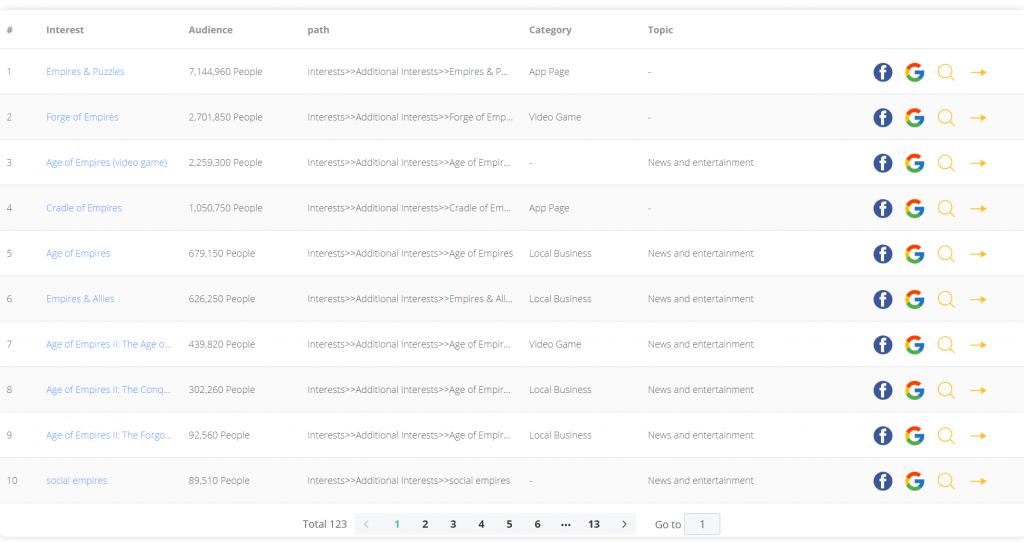Image resolution: width=1024 pixels, height=542 pixels.
Task: Facebook icon in the 439,820 People row
Action: pyautogui.click(x=882, y=344)
